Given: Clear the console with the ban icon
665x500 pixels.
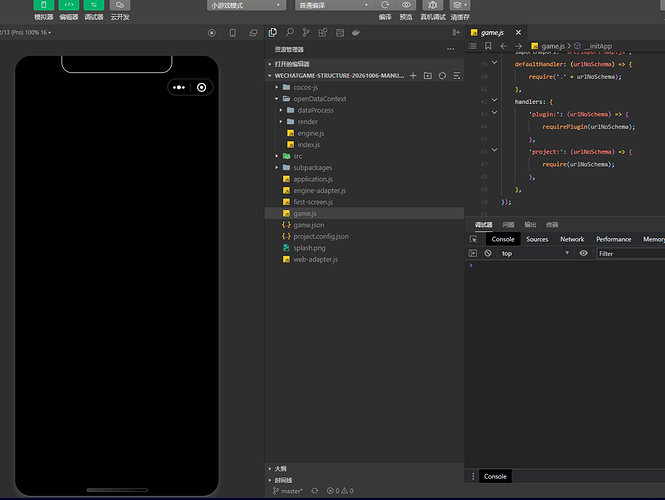Looking at the screenshot, I should pyautogui.click(x=488, y=253).
